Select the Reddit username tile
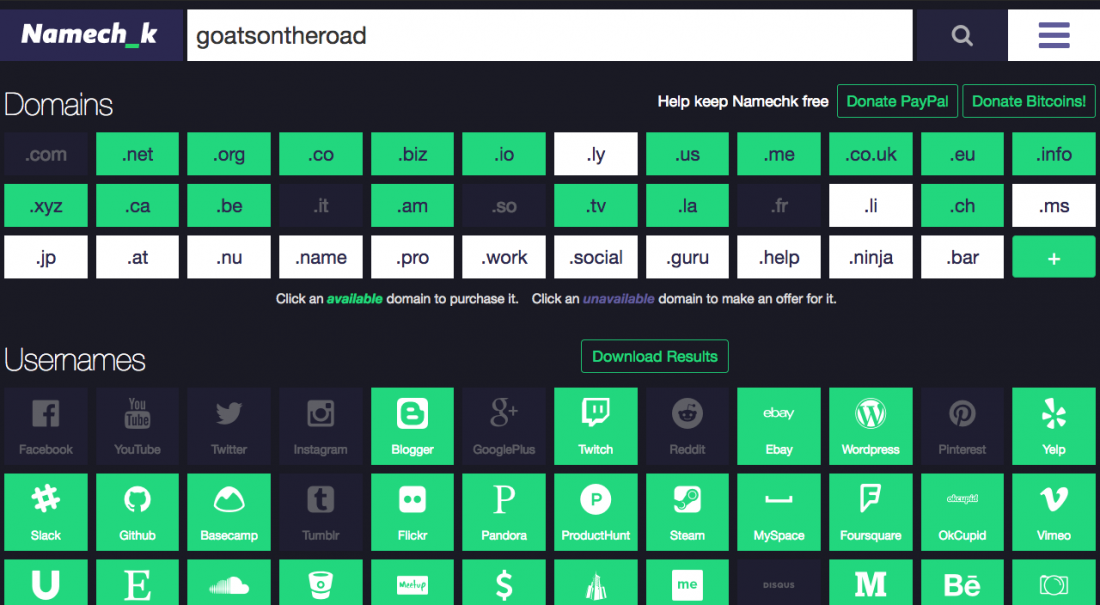This screenshot has height=605, width=1100. (688, 426)
